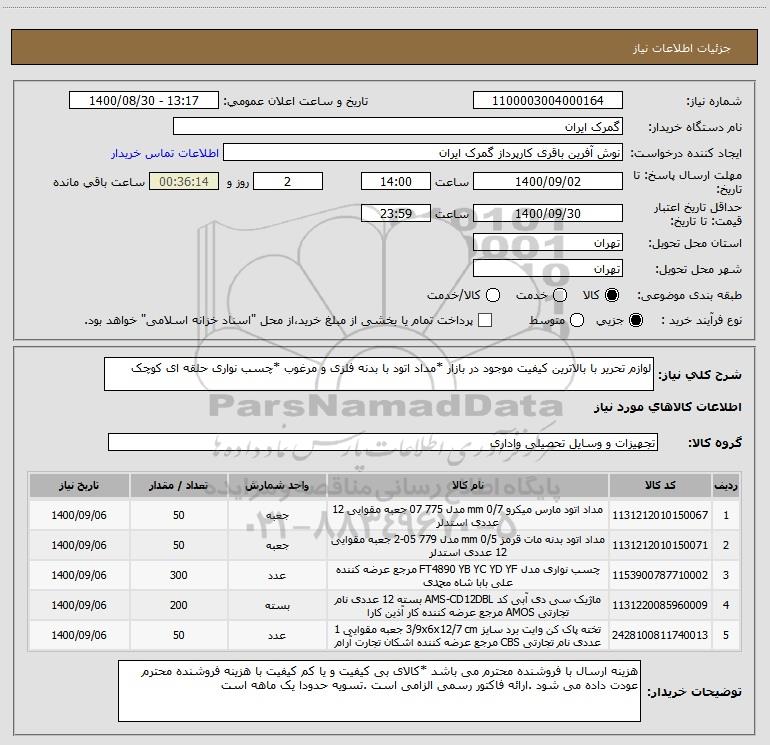Click the requester field نوش آفرین باقری
The image size is (770, 745).
tap(423, 153)
